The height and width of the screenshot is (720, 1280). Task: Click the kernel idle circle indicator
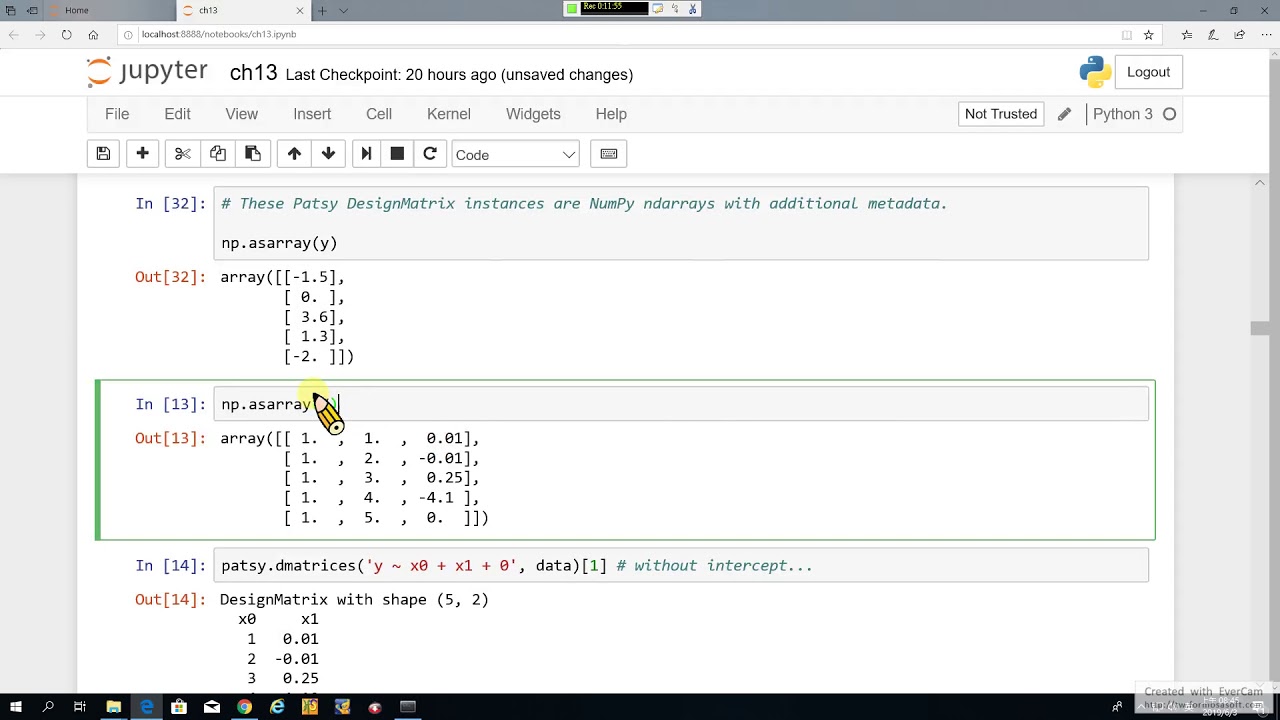pyautogui.click(x=1169, y=114)
